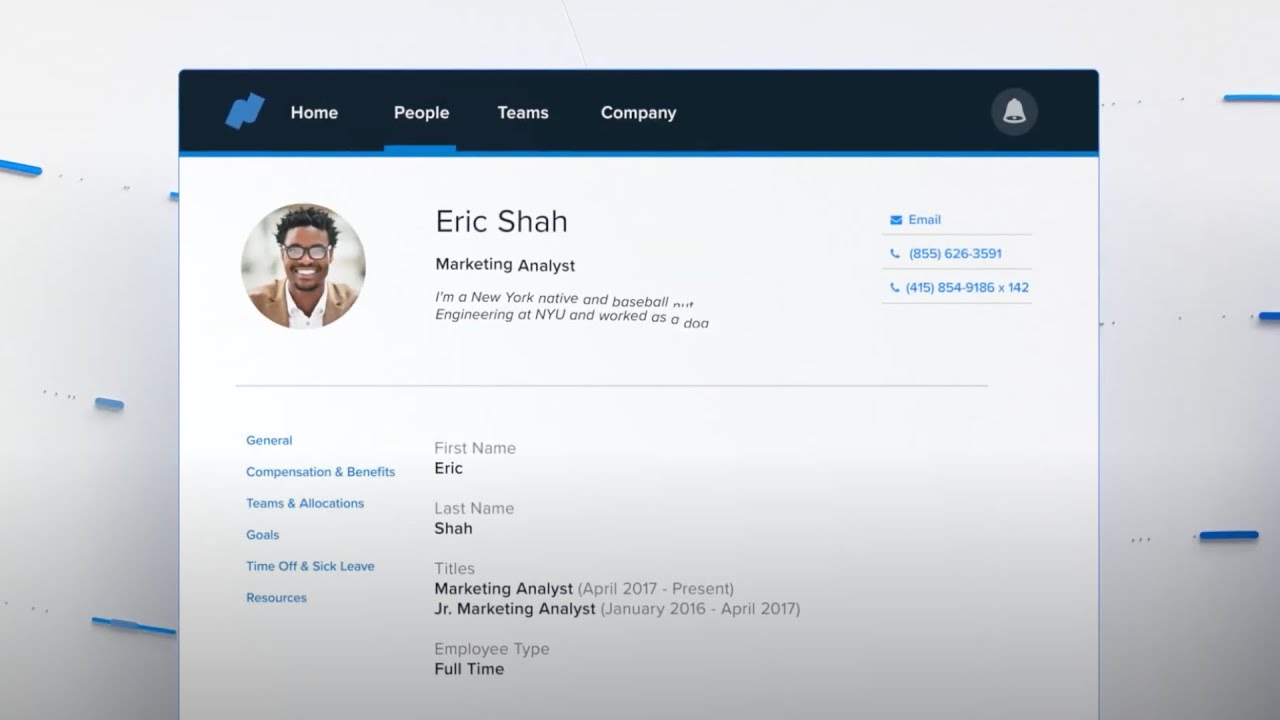Click the Employee Type label
Screen dimensions: 1280x720
pyautogui.click(x=492, y=649)
